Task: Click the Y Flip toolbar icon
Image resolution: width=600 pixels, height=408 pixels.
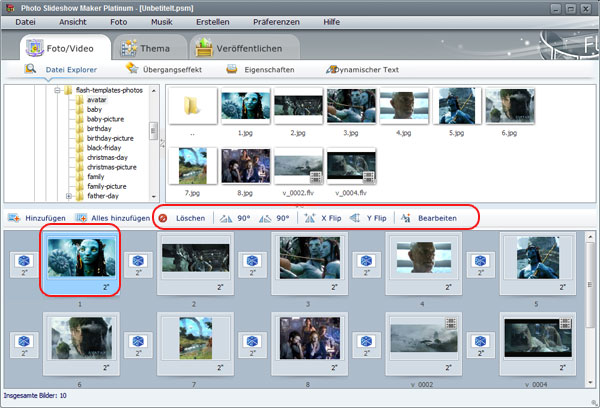Action: [x=356, y=218]
